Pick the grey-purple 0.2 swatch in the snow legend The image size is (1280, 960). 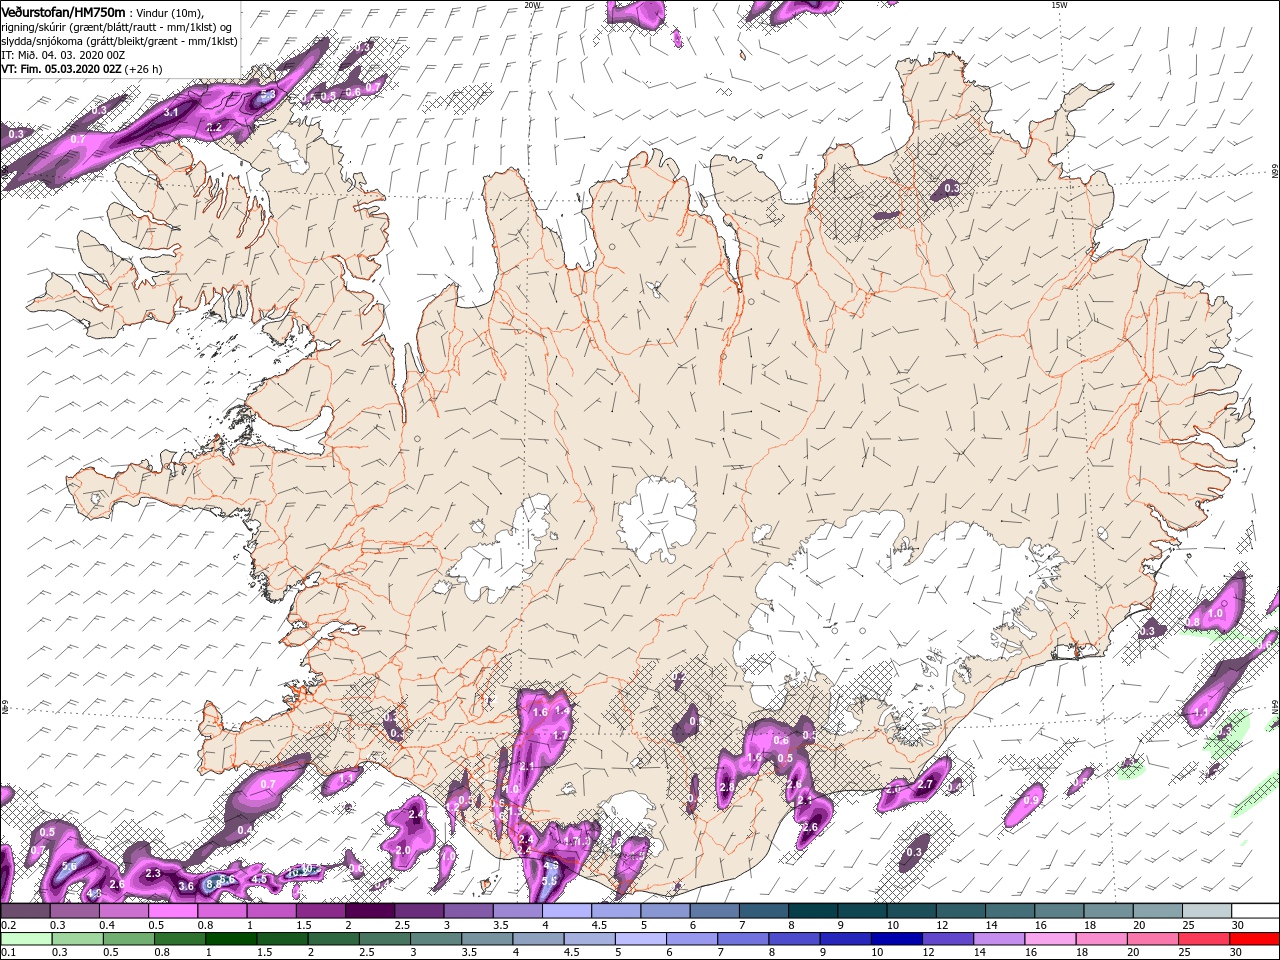[x=26, y=911]
